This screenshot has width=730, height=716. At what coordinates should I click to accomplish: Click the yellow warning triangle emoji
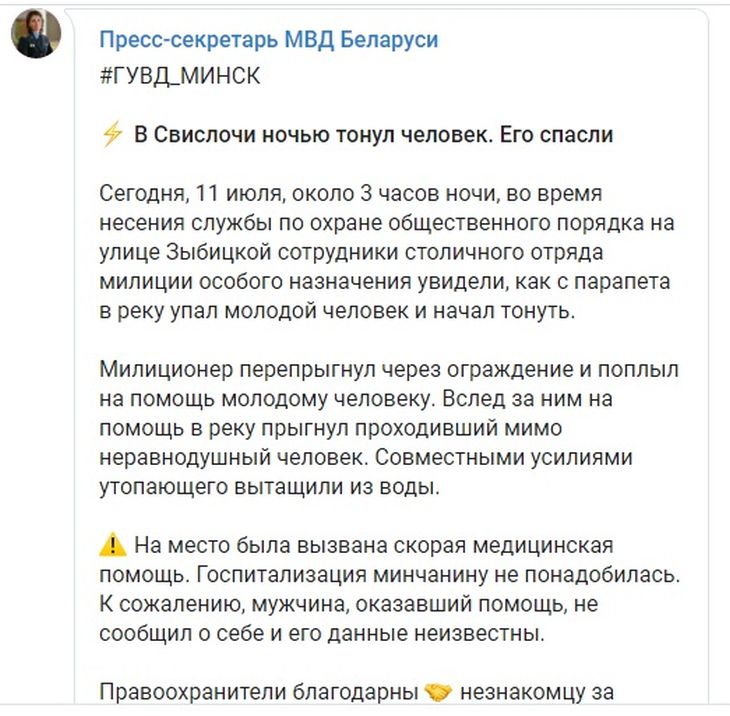point(111,546)
